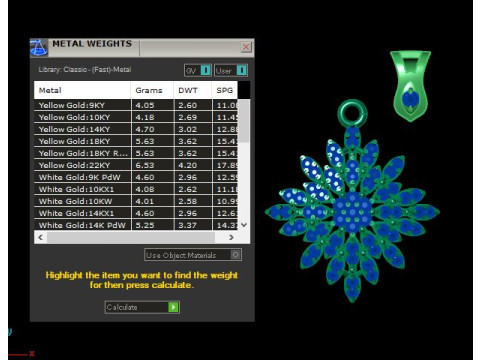Click the 4.20 DWT value

pos(187,165)
